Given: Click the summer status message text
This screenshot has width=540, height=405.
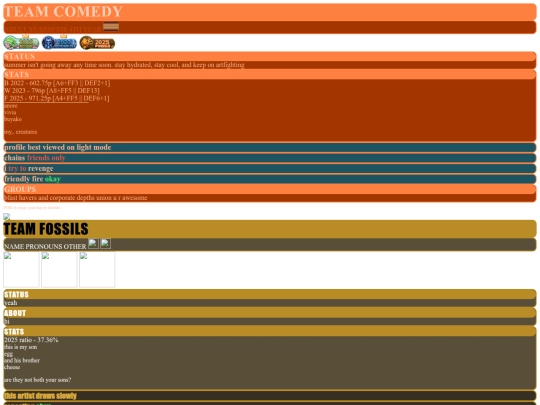Looking at the screenshot, I should [x=124, y=65].
